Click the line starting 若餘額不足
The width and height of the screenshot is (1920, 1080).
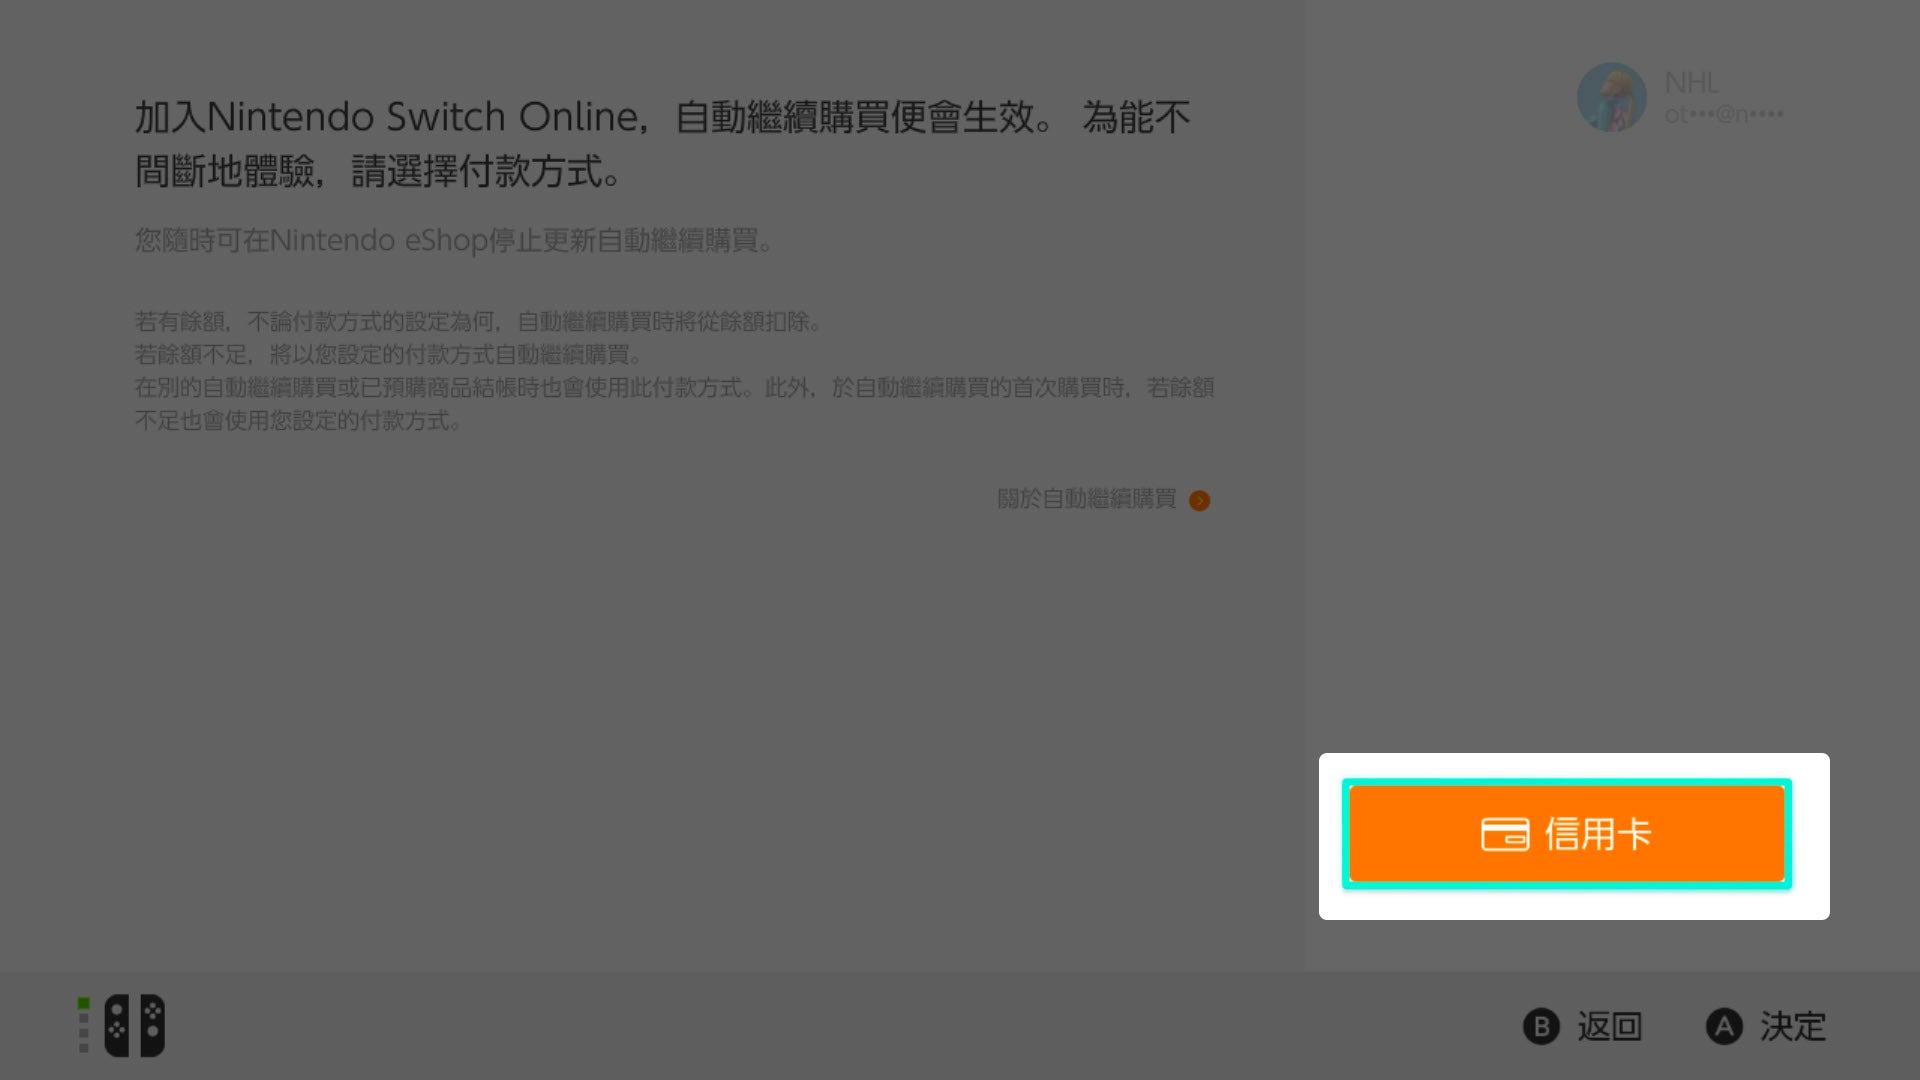pyautogui.click(x=388, y=354)
